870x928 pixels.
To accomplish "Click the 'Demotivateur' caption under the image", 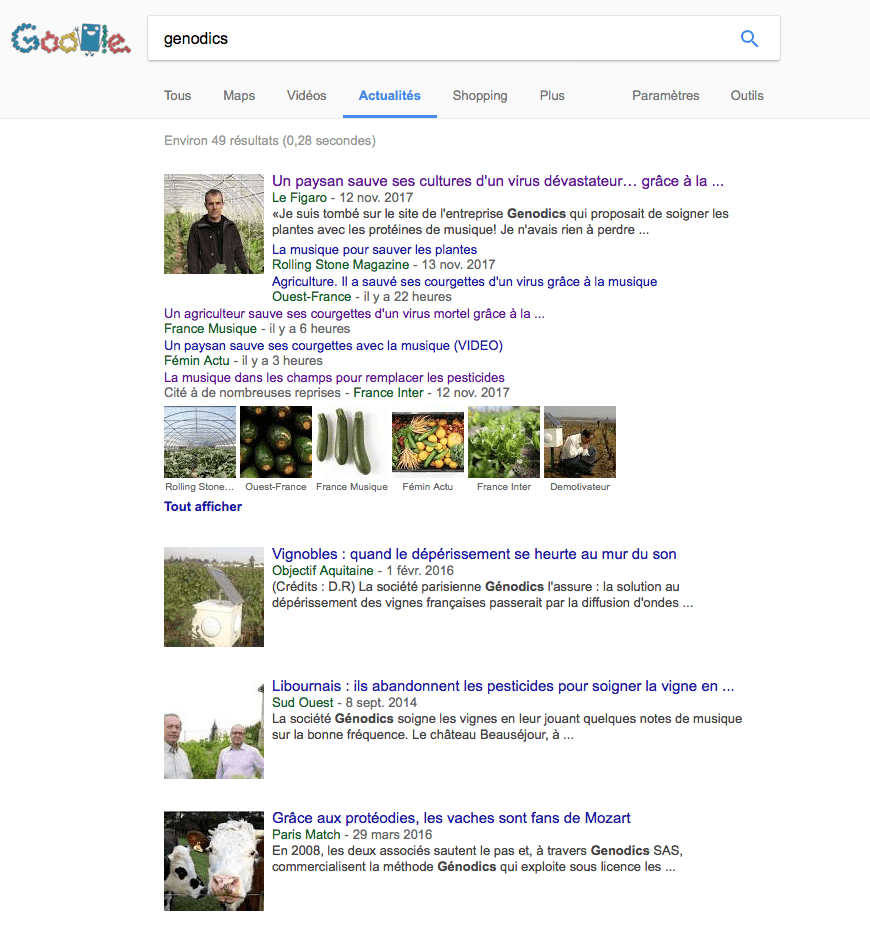I will click(x=580, y=486).
